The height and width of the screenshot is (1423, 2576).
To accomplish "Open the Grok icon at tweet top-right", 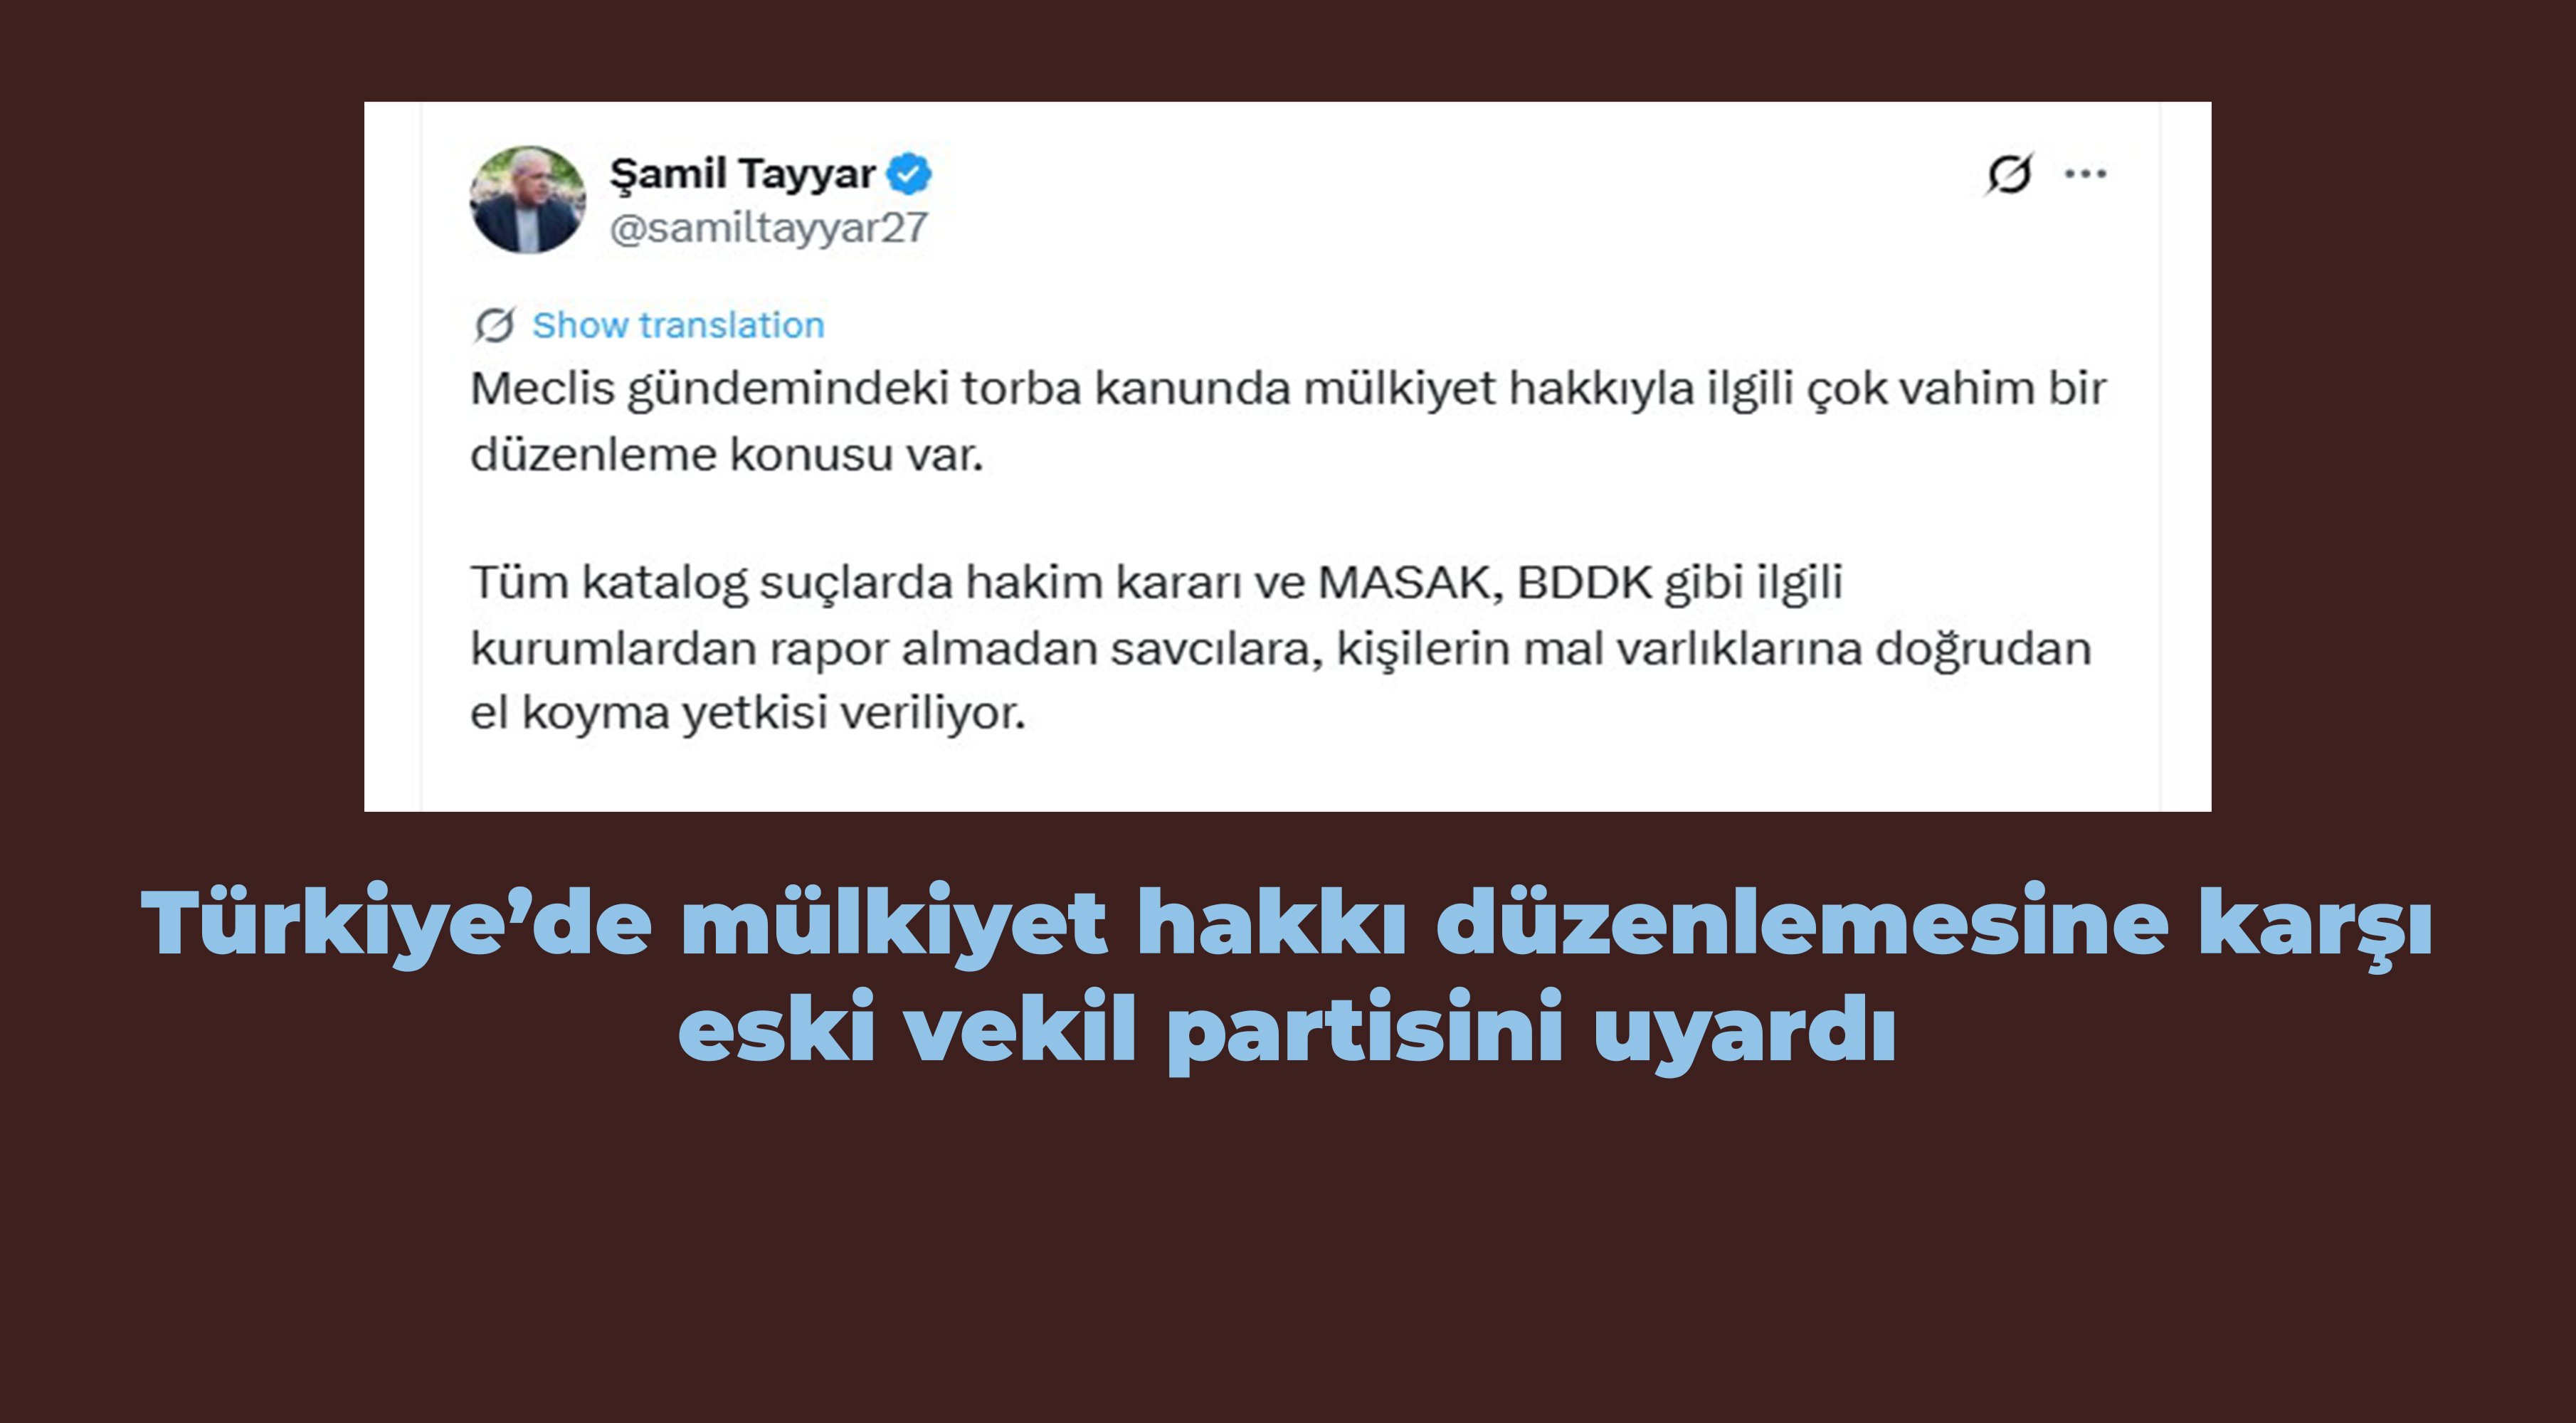I will (2008, 174).
